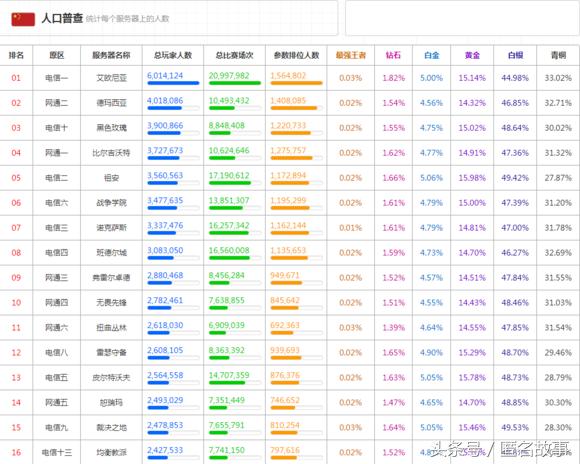Click the orange bar under 1,408,085
Viewport: 580px width, 464px height.
pyautogui.click(x=294, y=108)
